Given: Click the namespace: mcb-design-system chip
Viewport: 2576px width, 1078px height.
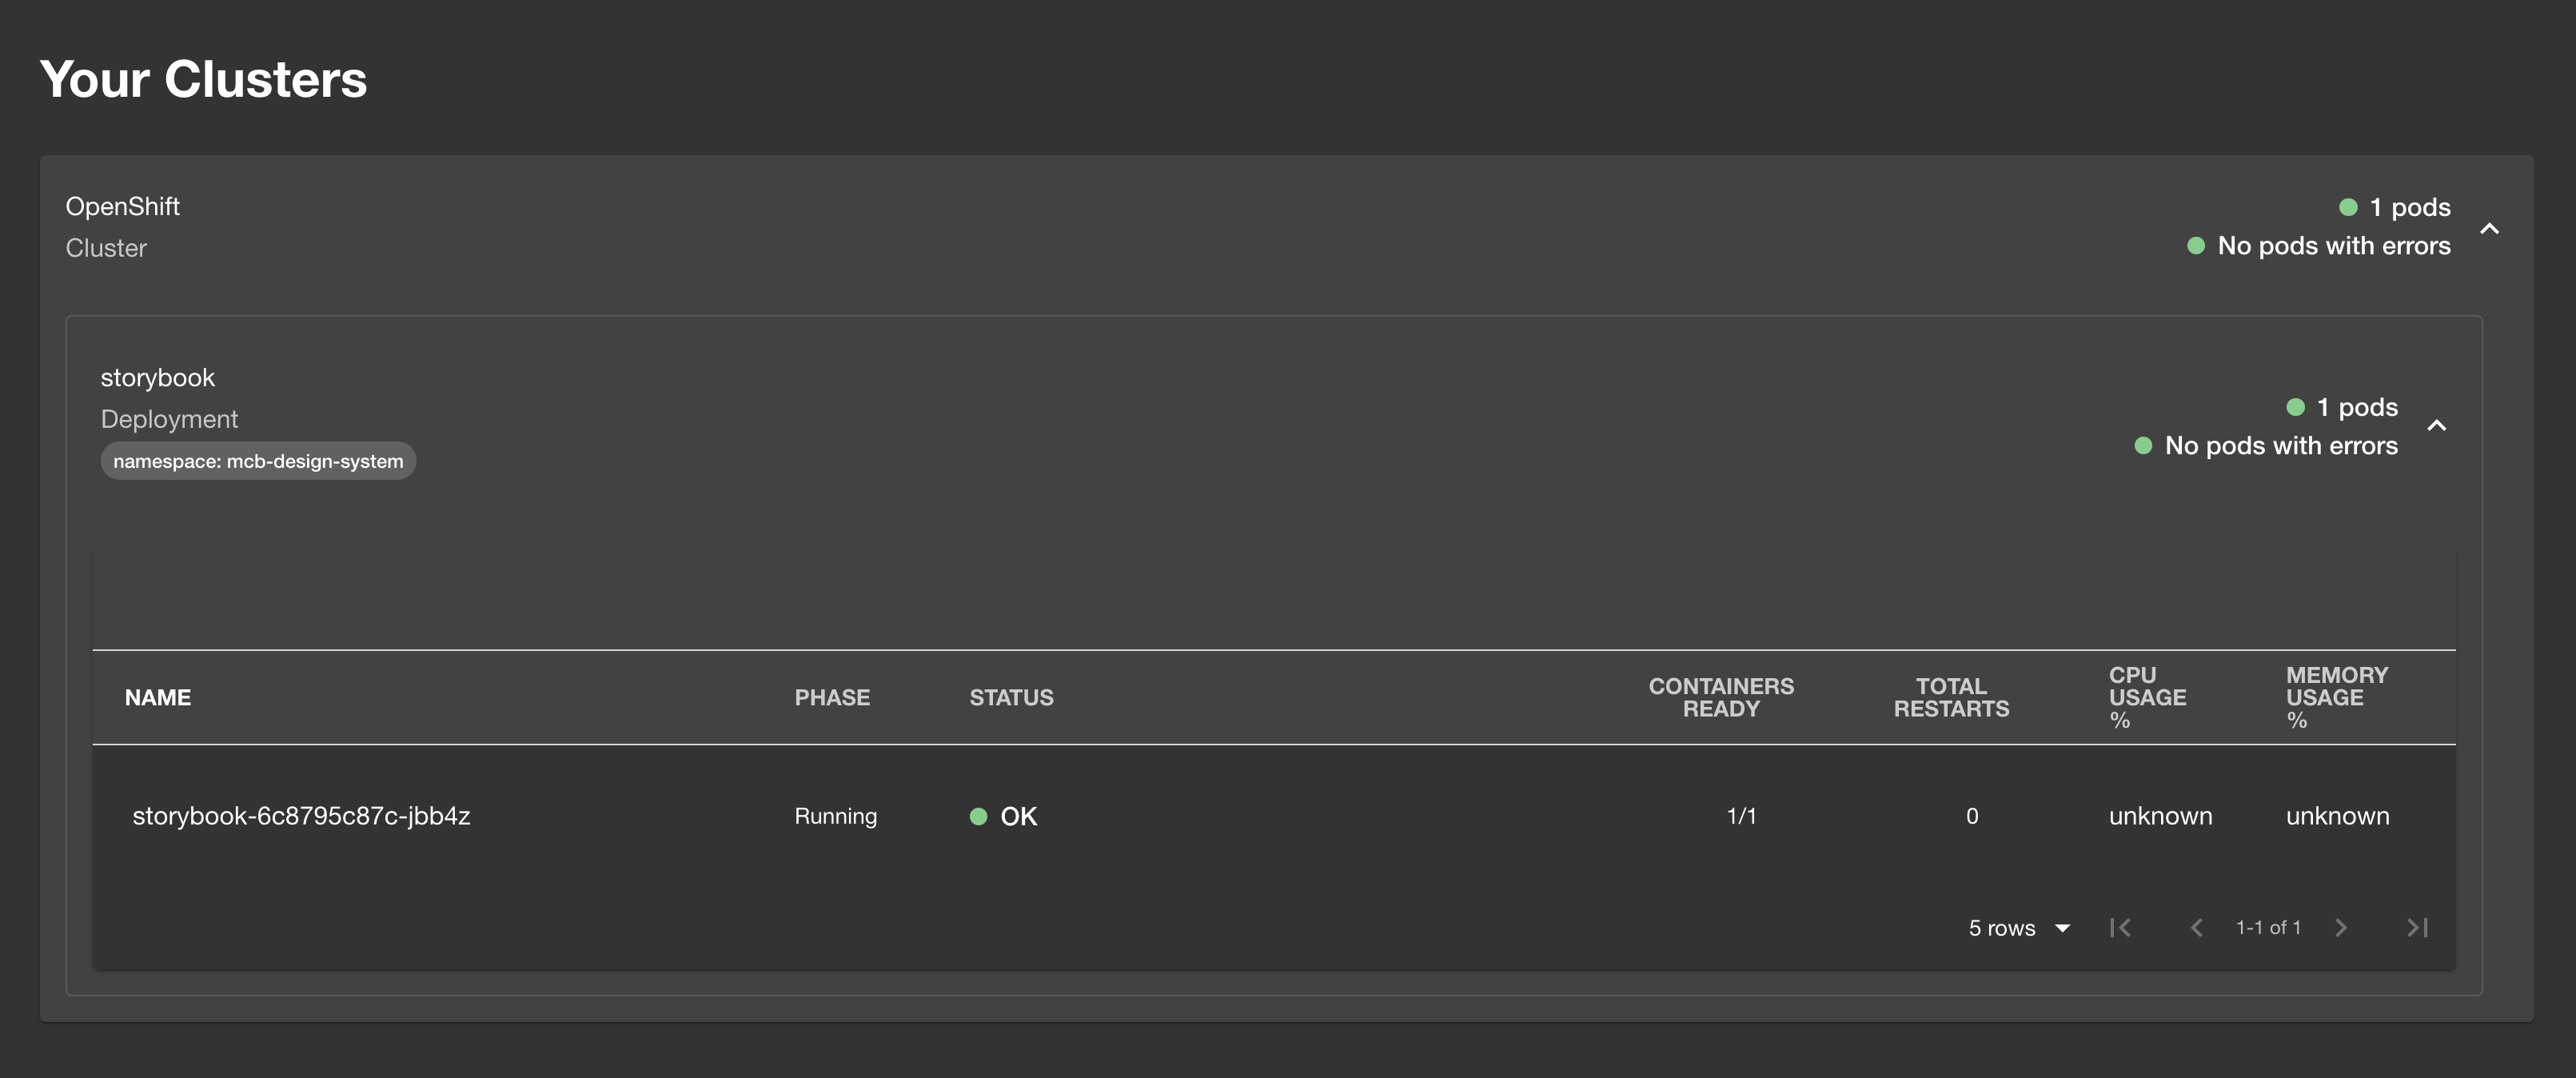Looking at the screenshot, I should pyautogui.click(x=258, y=461).
